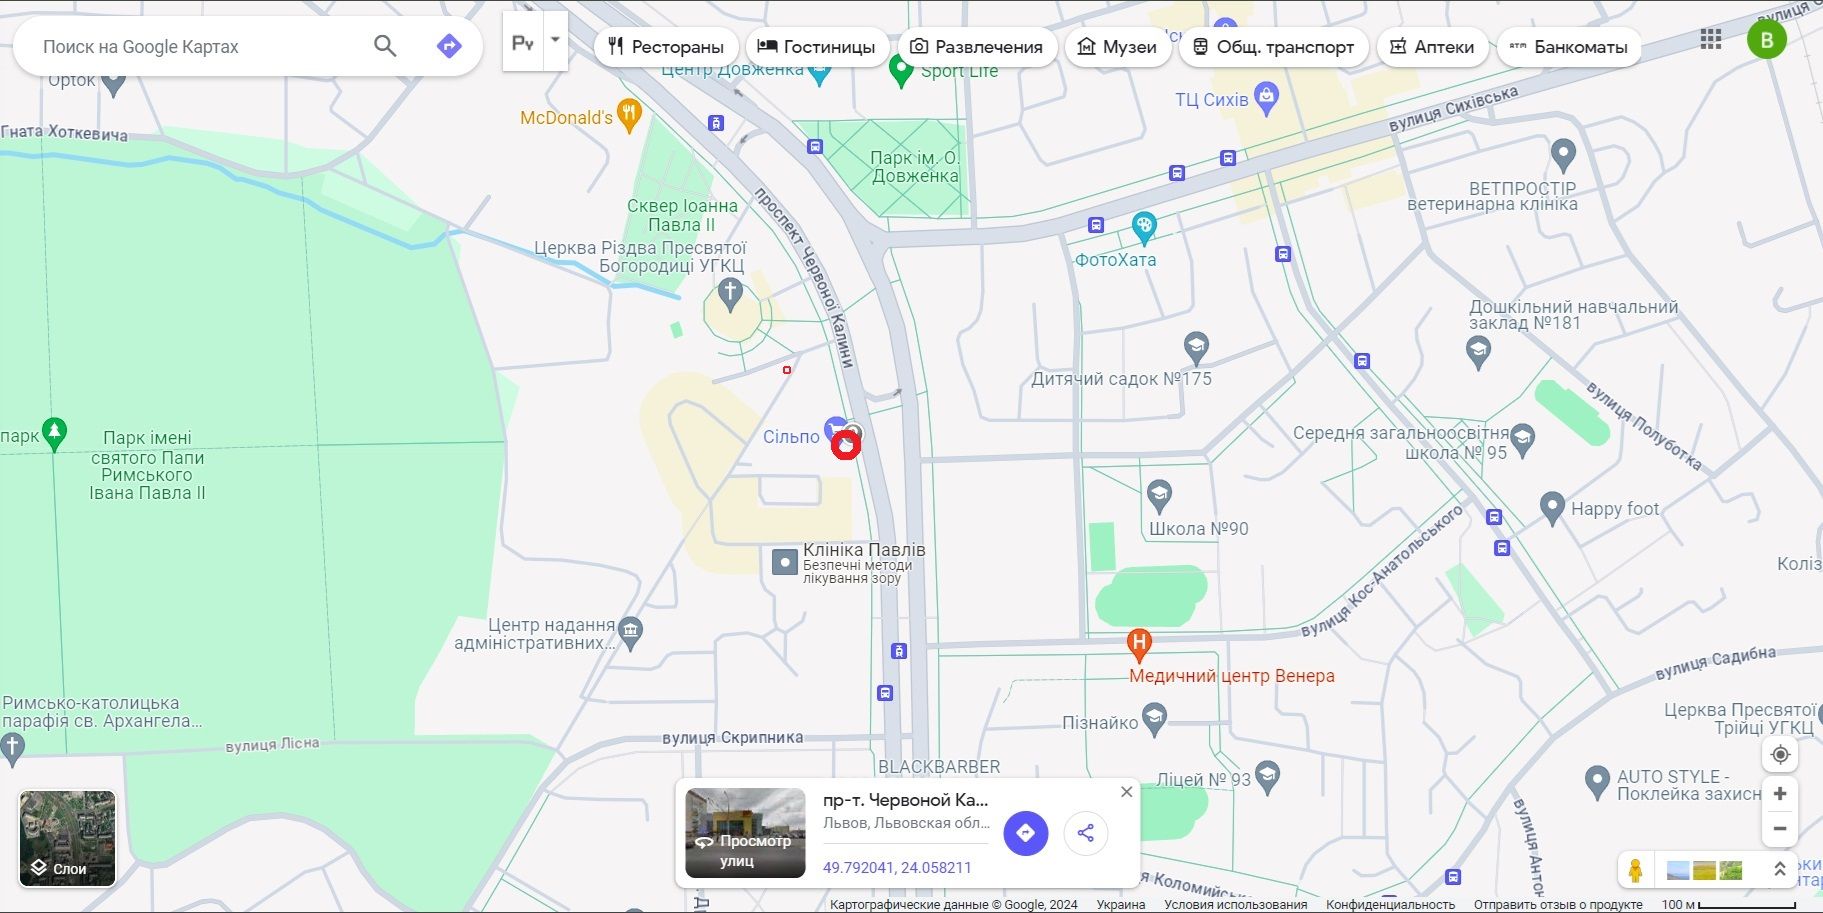Expand the imagery strip chevron
The height and width of the screenshot is (913, 1823).
(x=1779, y=869)
